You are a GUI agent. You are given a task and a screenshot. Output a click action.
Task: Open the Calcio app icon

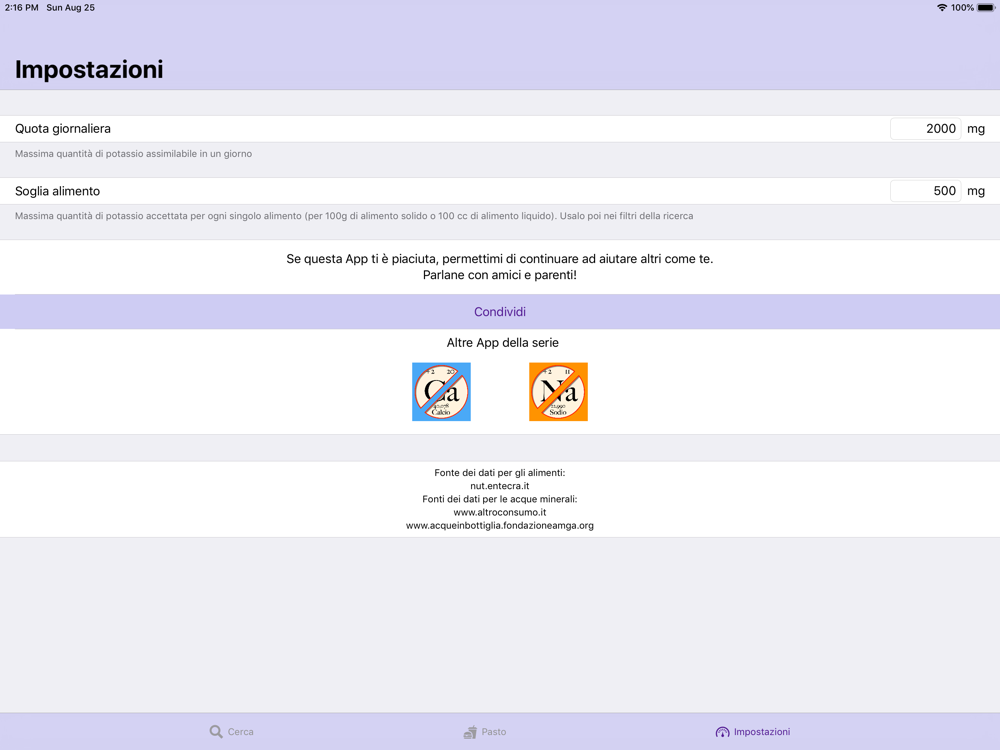click(441, 392)
